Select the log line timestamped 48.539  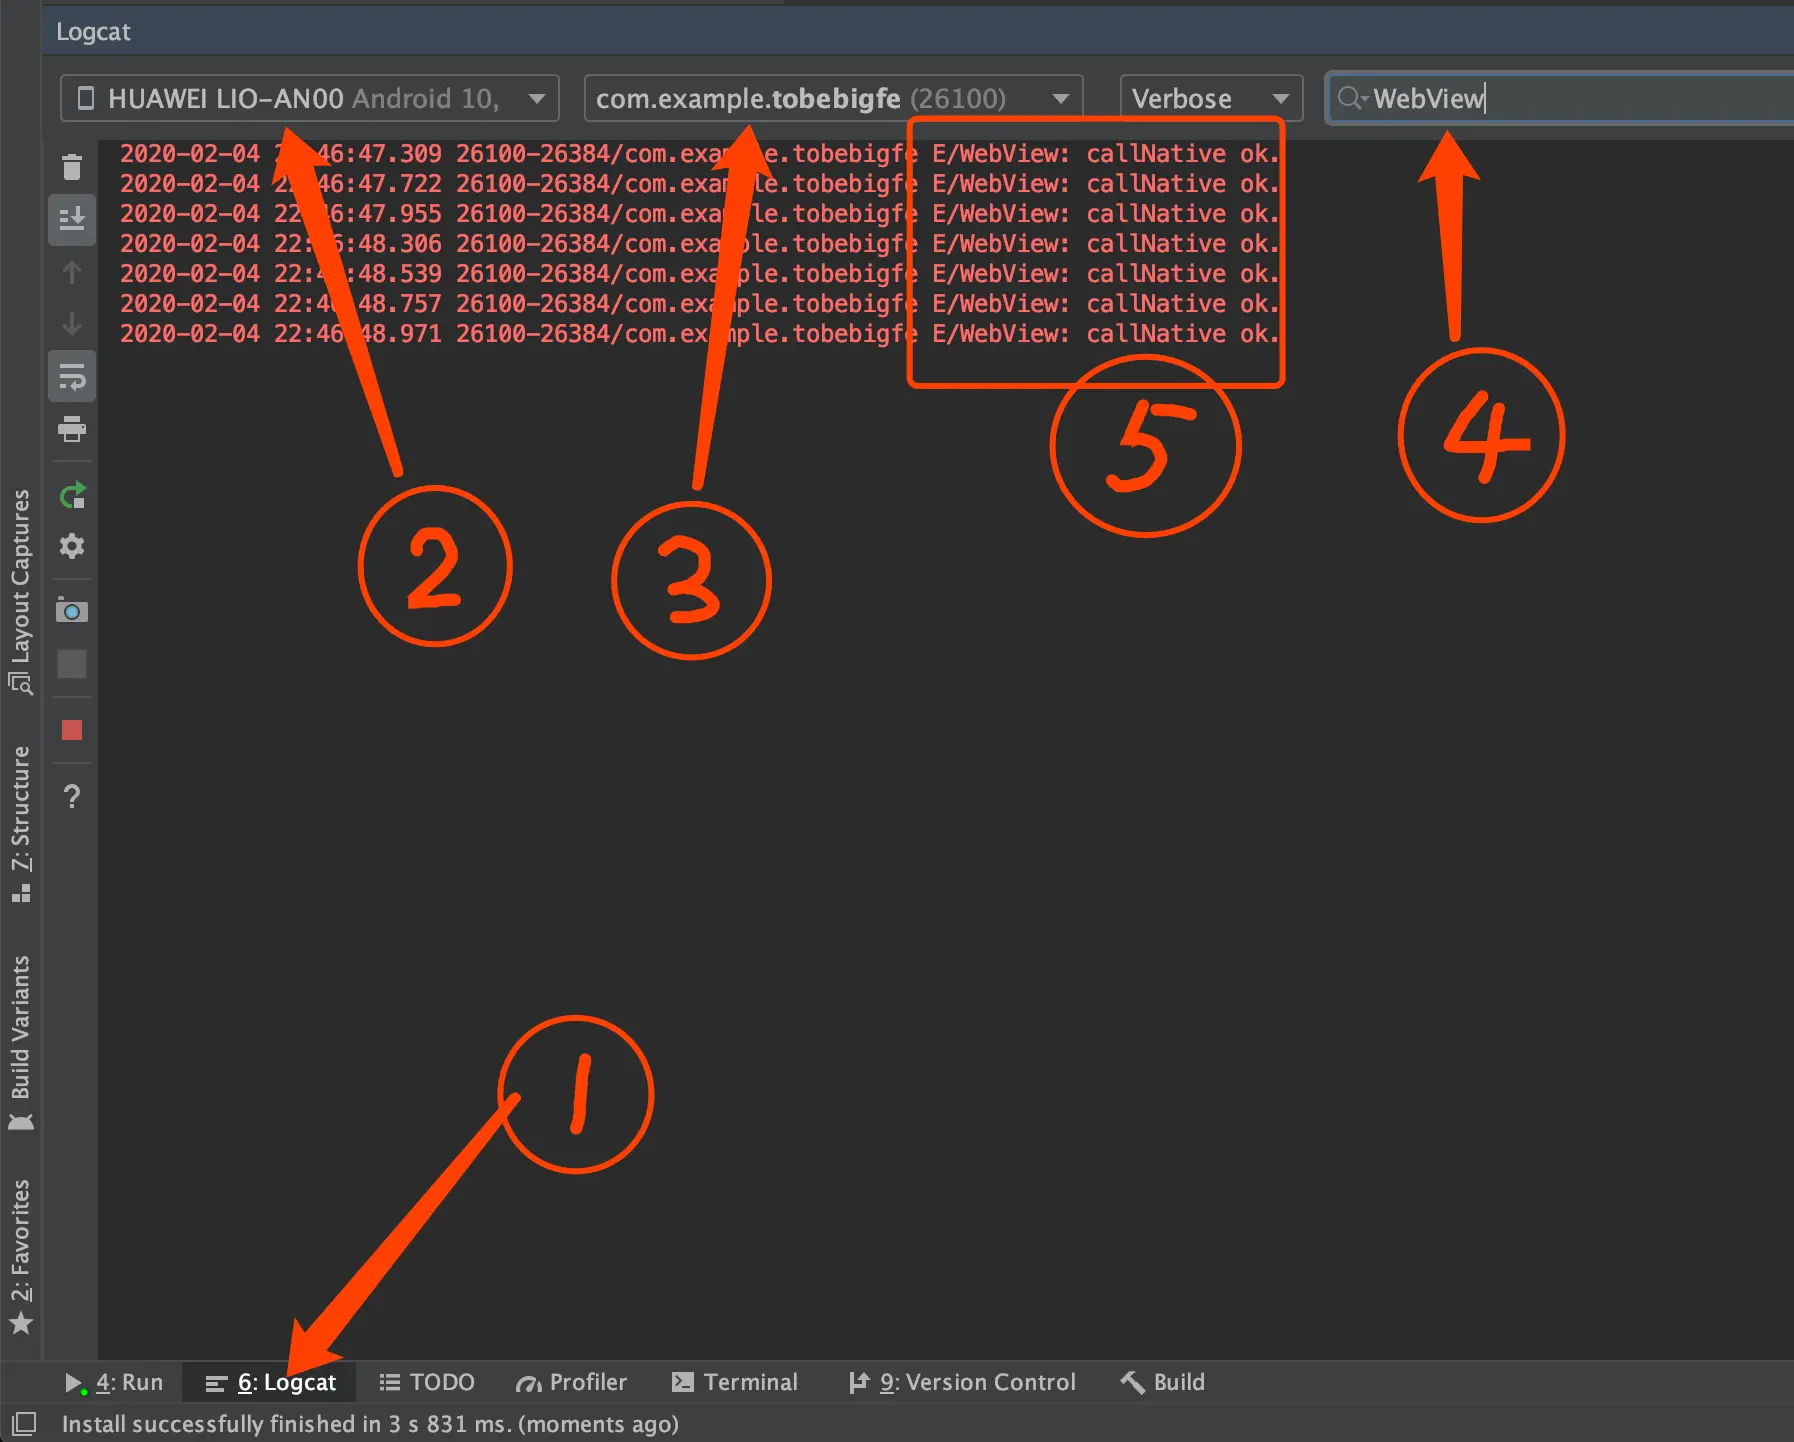coord(699,273)
